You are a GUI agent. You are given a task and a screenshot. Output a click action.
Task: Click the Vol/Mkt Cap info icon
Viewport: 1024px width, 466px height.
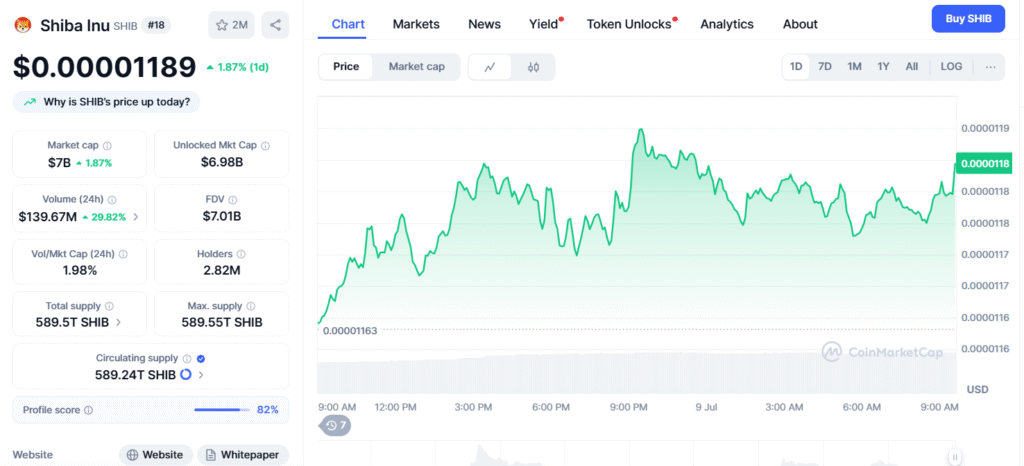coord(123,254)
